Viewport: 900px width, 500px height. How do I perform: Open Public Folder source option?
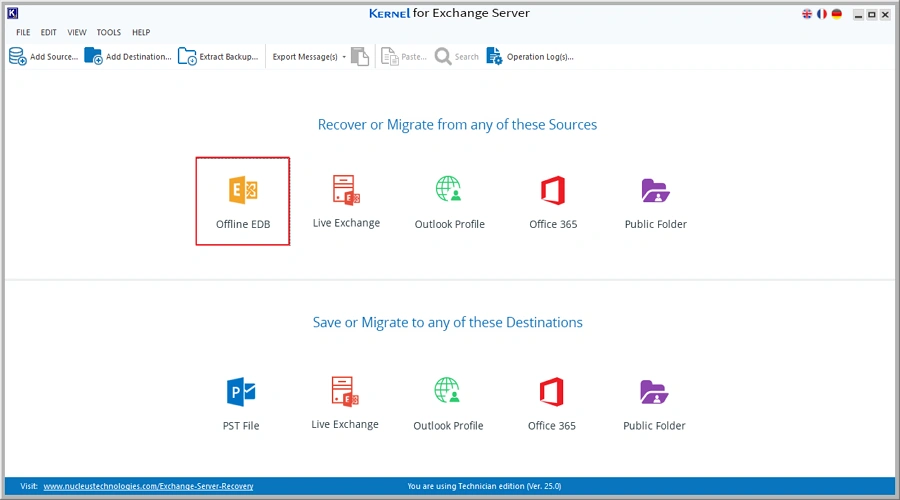(655, 202)
